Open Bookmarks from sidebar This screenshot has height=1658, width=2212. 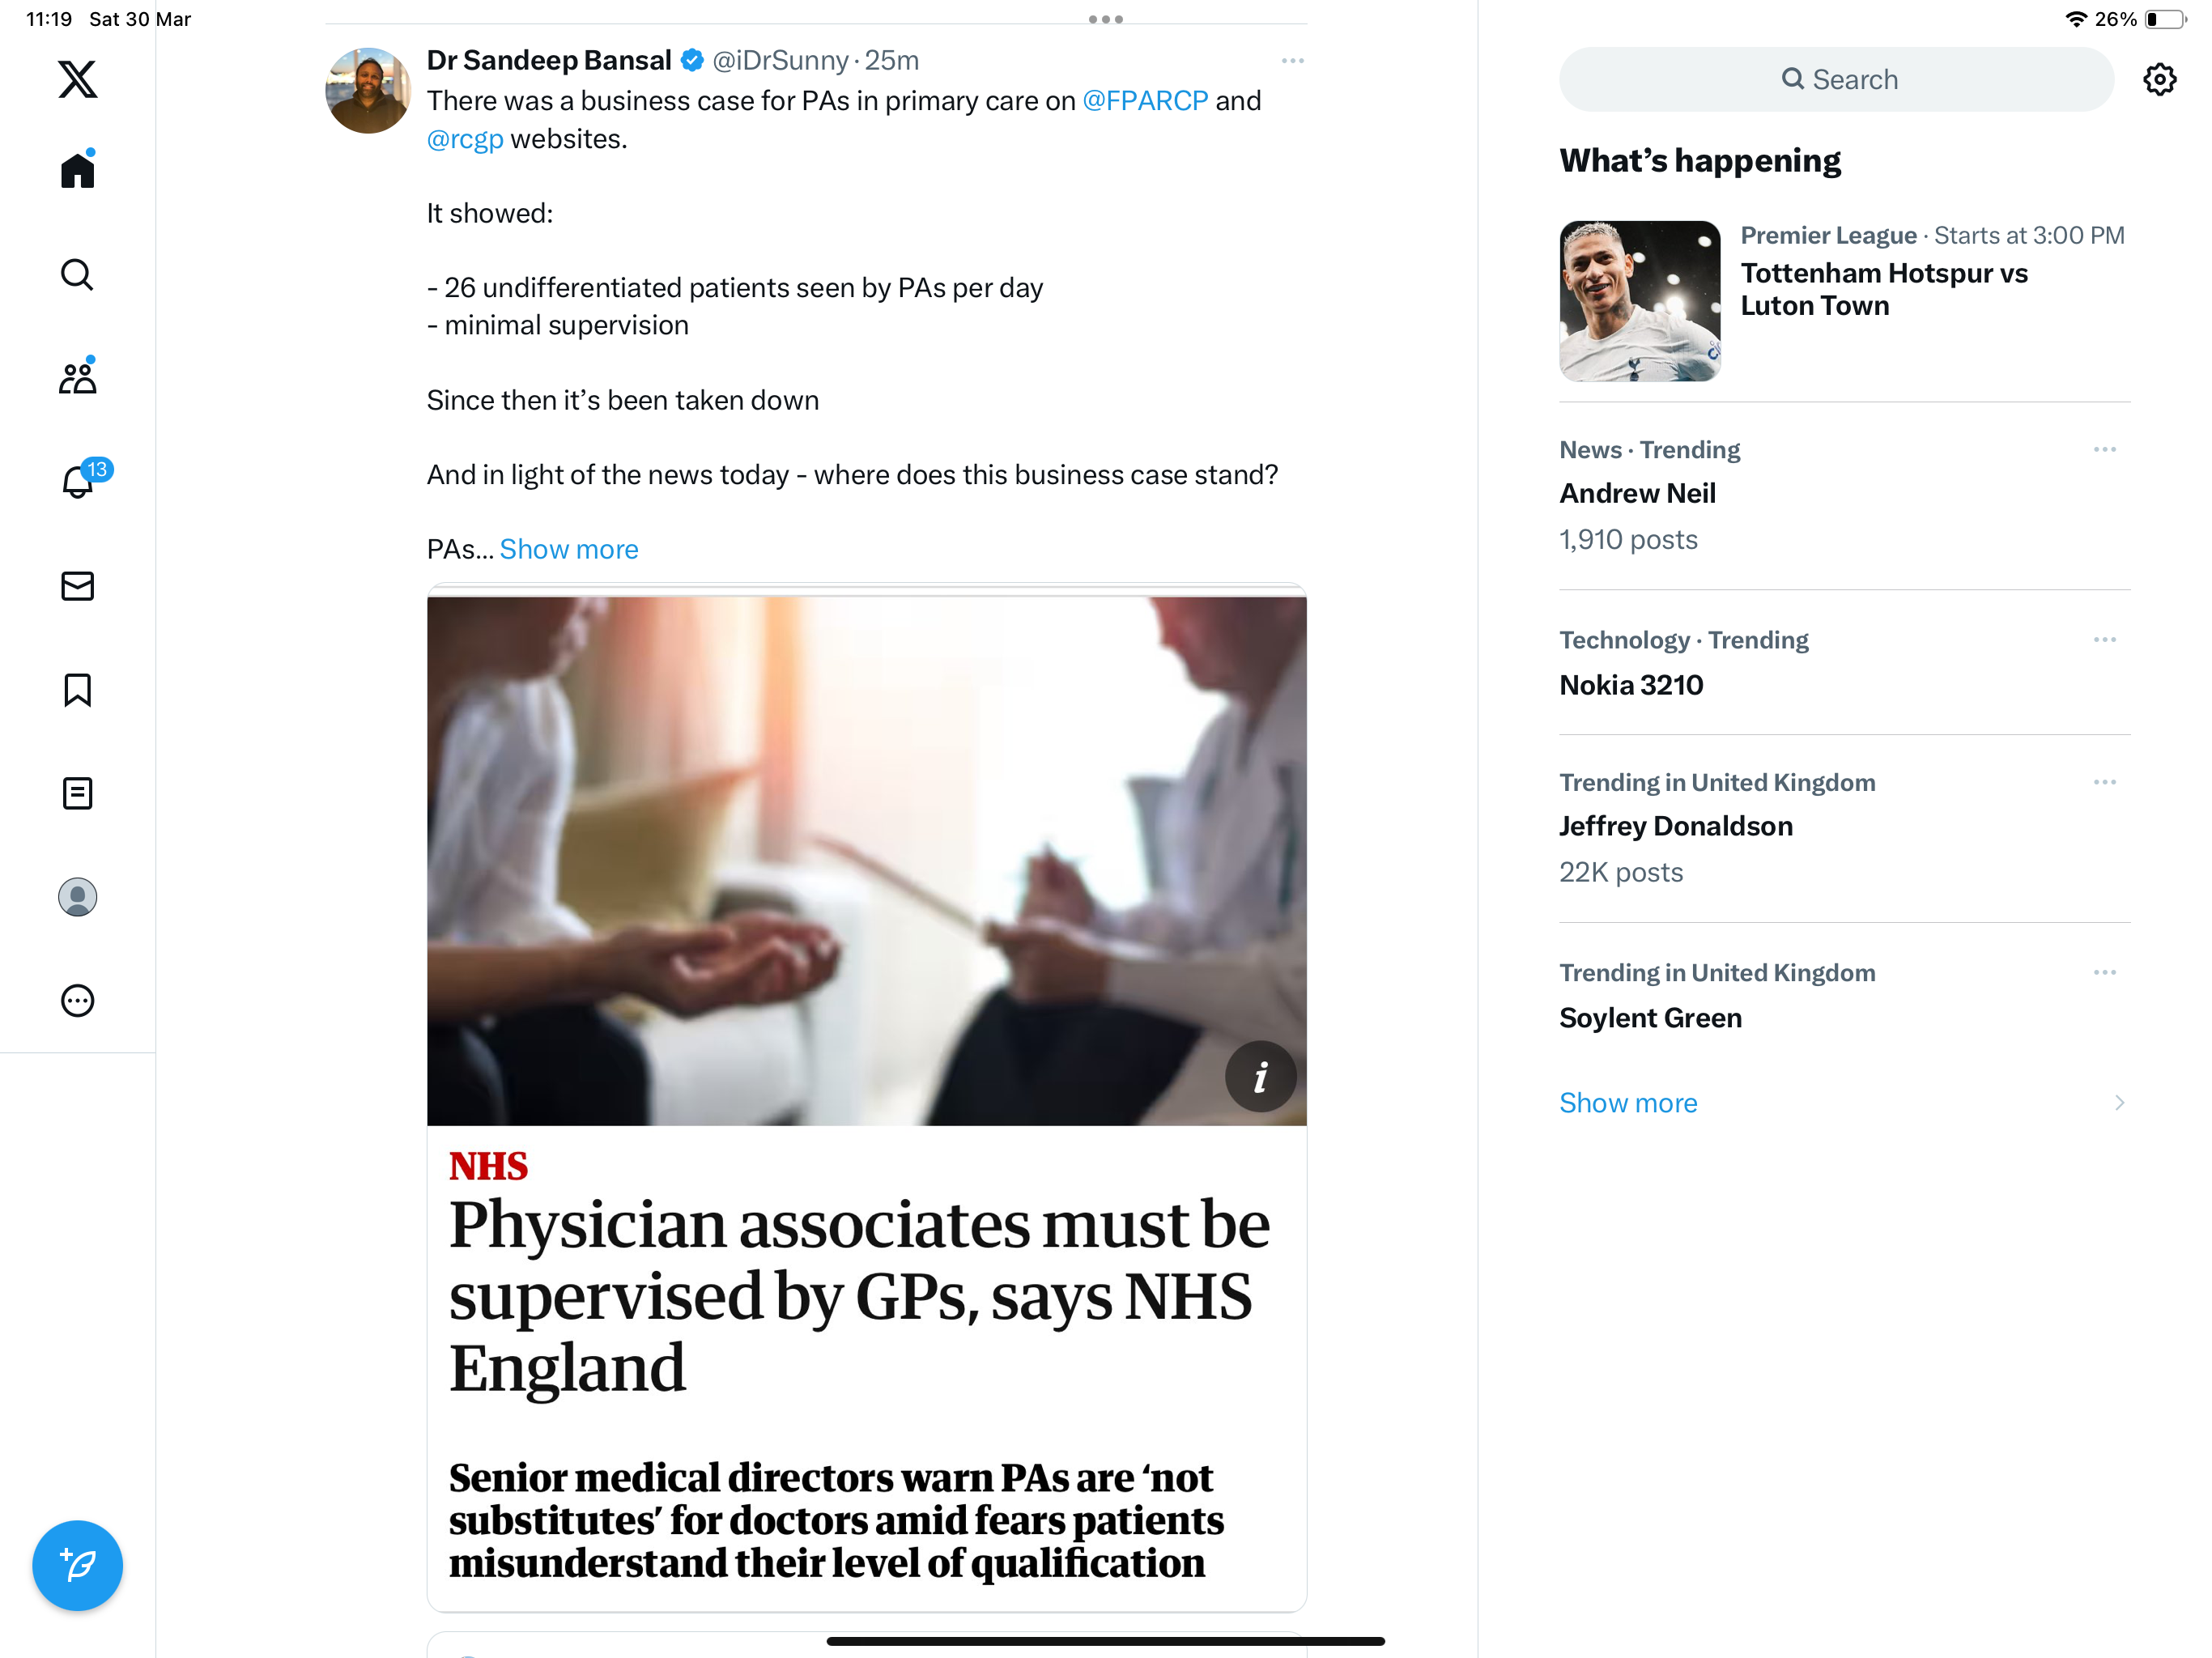77,690
